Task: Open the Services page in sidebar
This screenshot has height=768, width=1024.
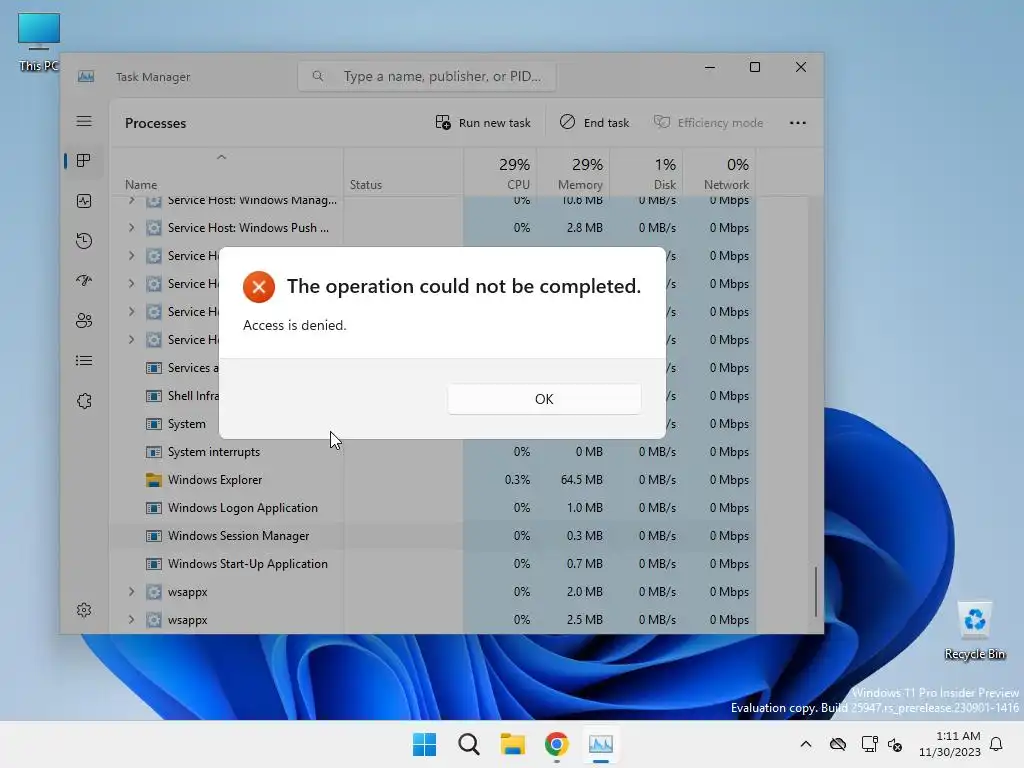Action: click(x=84, y=401)
